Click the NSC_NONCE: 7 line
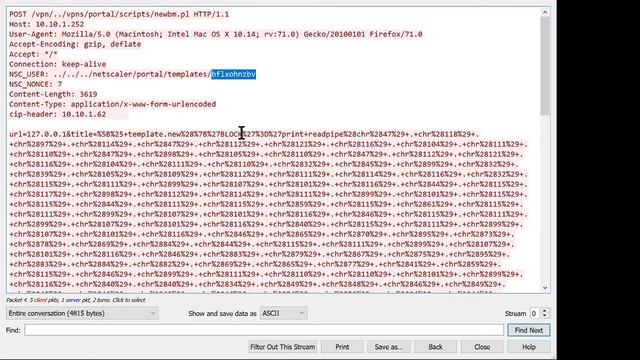This screenshot has width=640, height=360. pyautogui.click(x=36, y=84)
